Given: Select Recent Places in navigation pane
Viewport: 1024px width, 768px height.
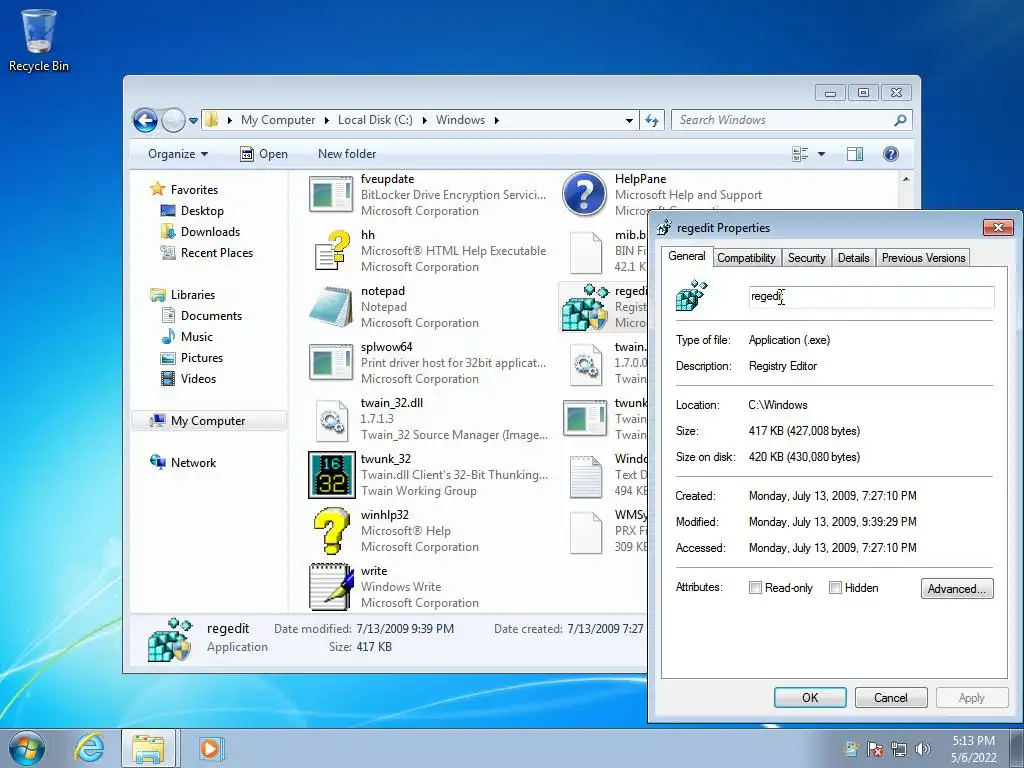Looking at the screenshot, I should (x=206, y=253).
